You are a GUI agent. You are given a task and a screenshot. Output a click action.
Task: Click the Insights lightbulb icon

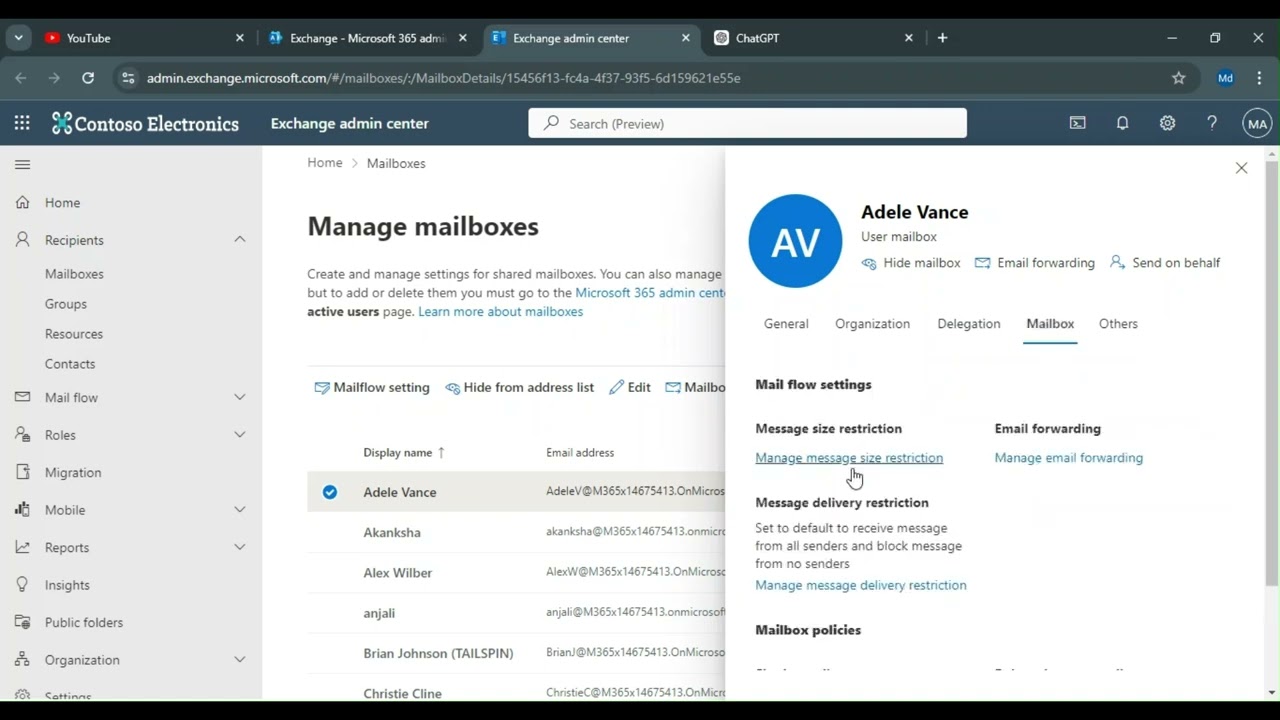[23, 585]
